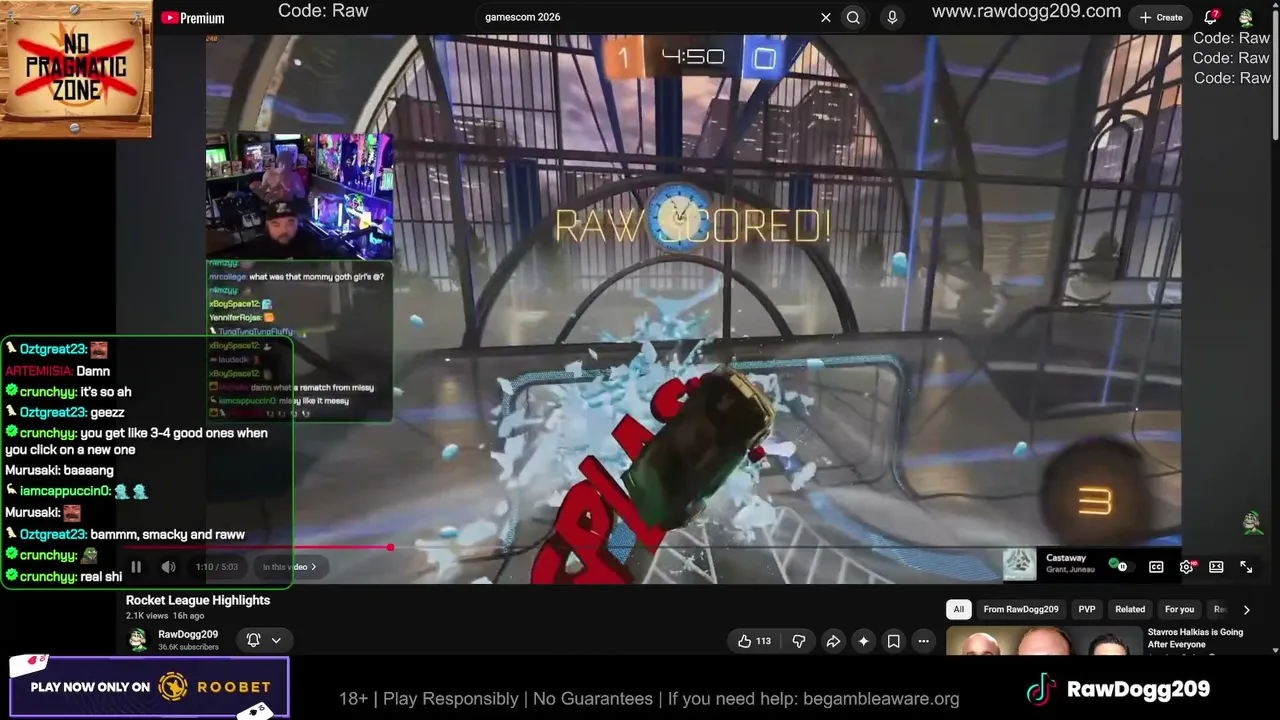Image resolution: width=1280 pixels, height=720 pixels.
Task: Like the video with 113 likes
Action: point(754,641)
